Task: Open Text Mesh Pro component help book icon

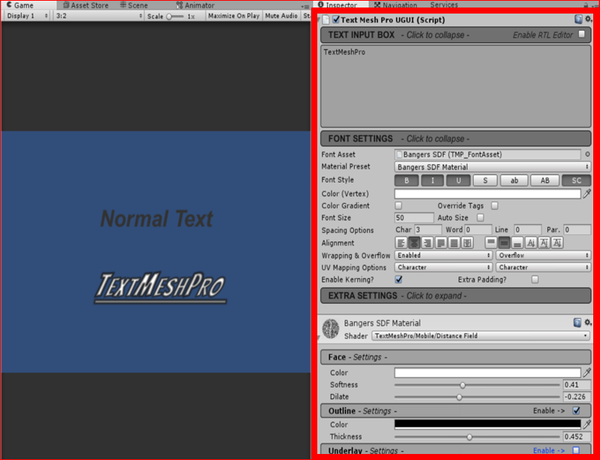Action: (578, 20)
